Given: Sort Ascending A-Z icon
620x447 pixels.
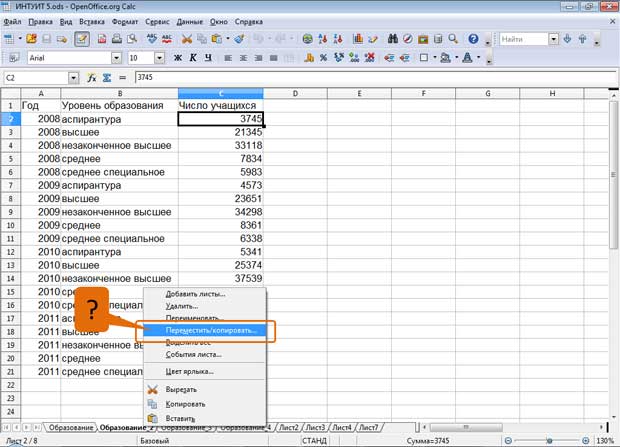Looking at the screenshot, I should click(x=323, y=39).
